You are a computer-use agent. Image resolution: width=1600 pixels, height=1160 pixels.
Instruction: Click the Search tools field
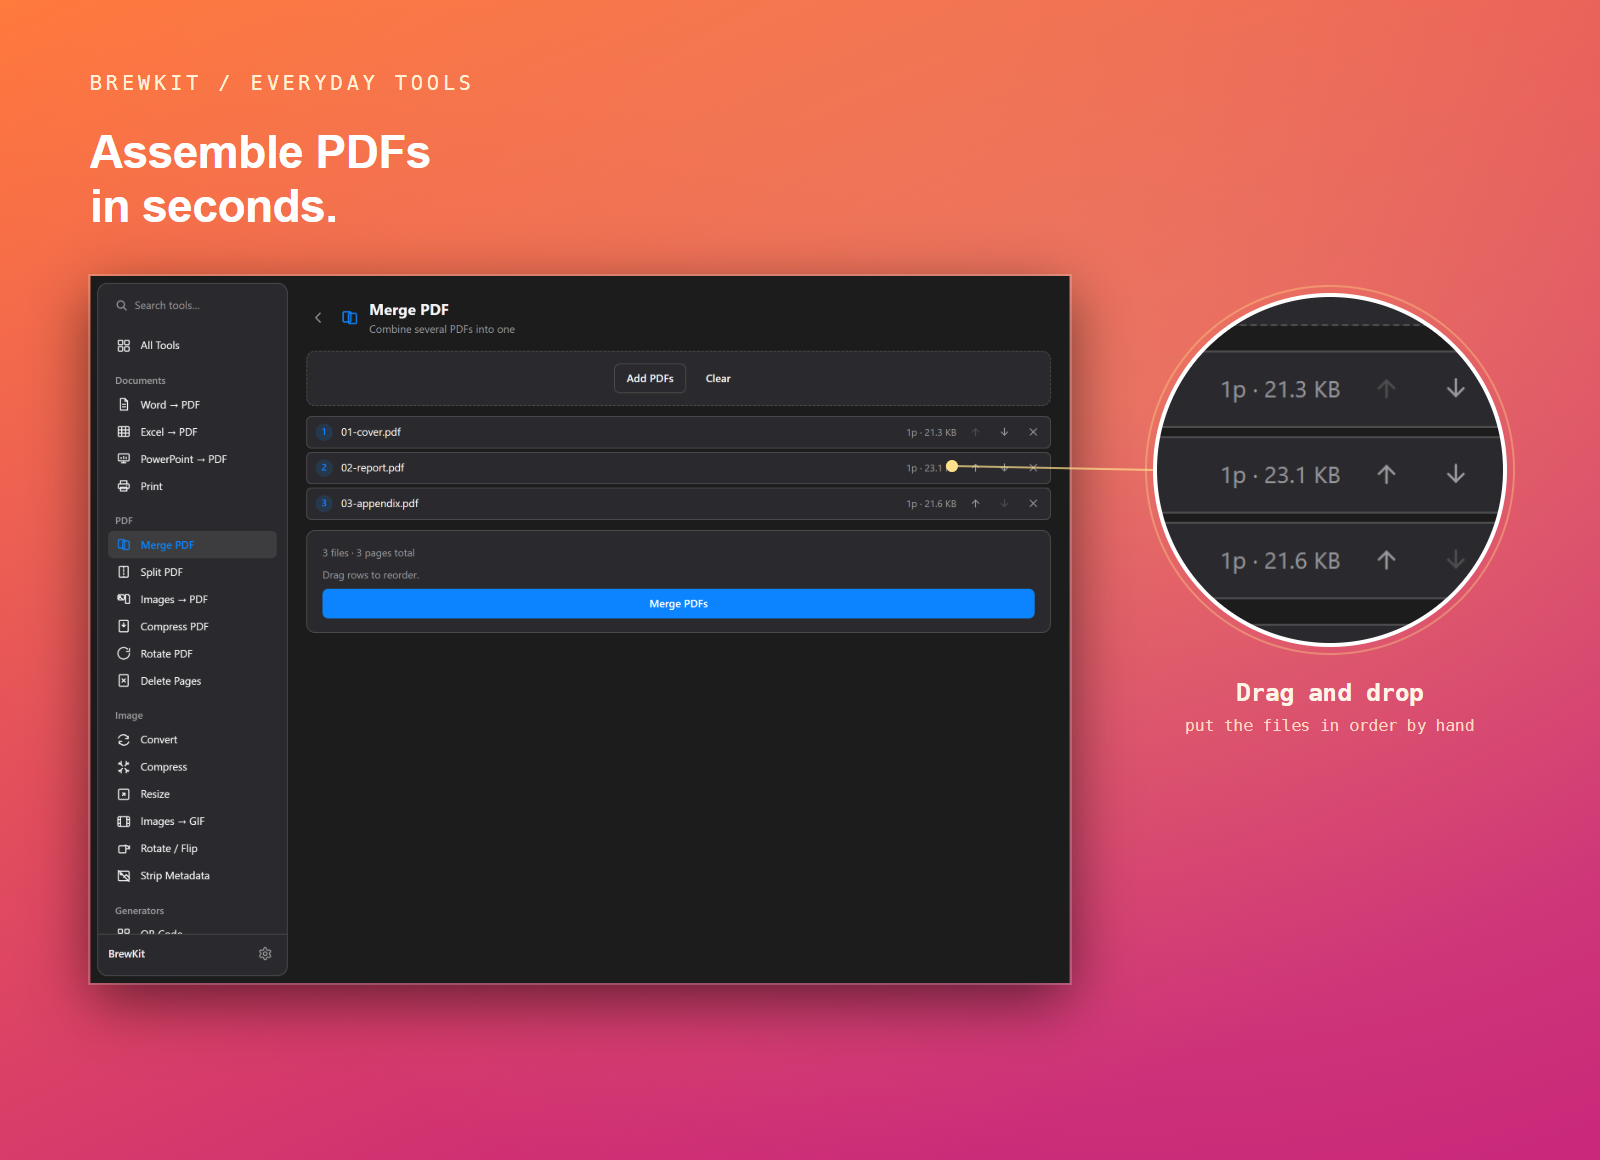pos(192,306)
